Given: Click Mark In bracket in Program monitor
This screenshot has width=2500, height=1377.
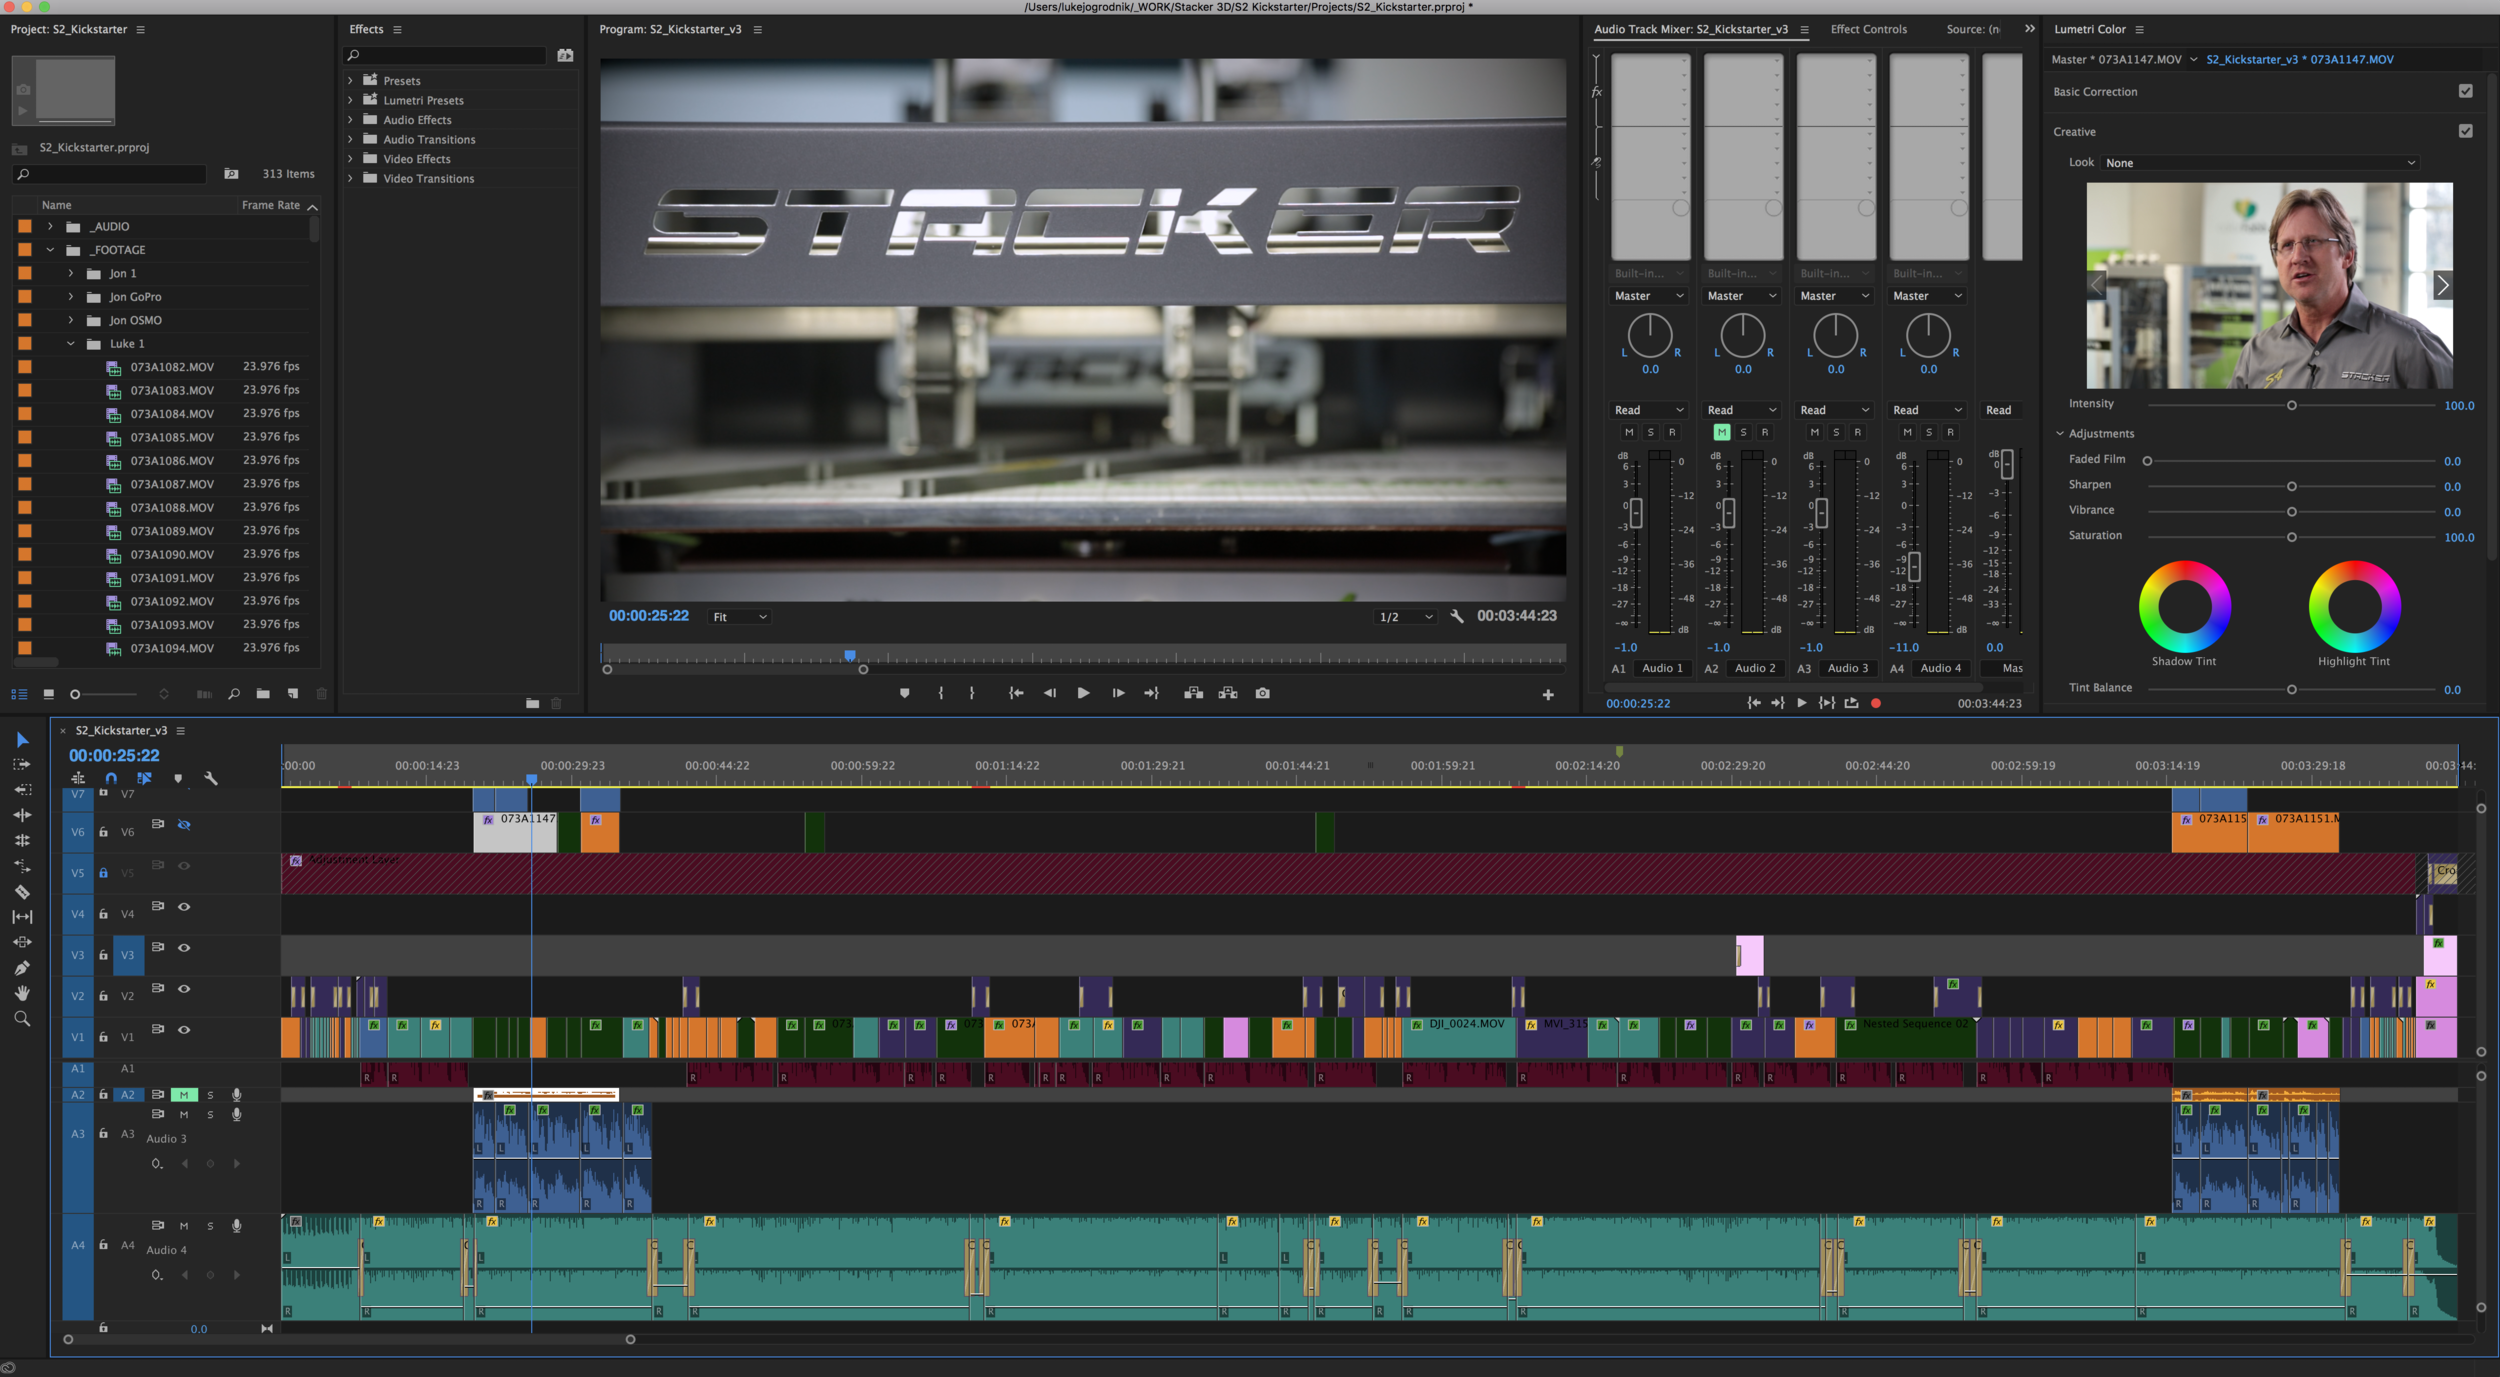Looking at the screenshot, I should (941, 693).
